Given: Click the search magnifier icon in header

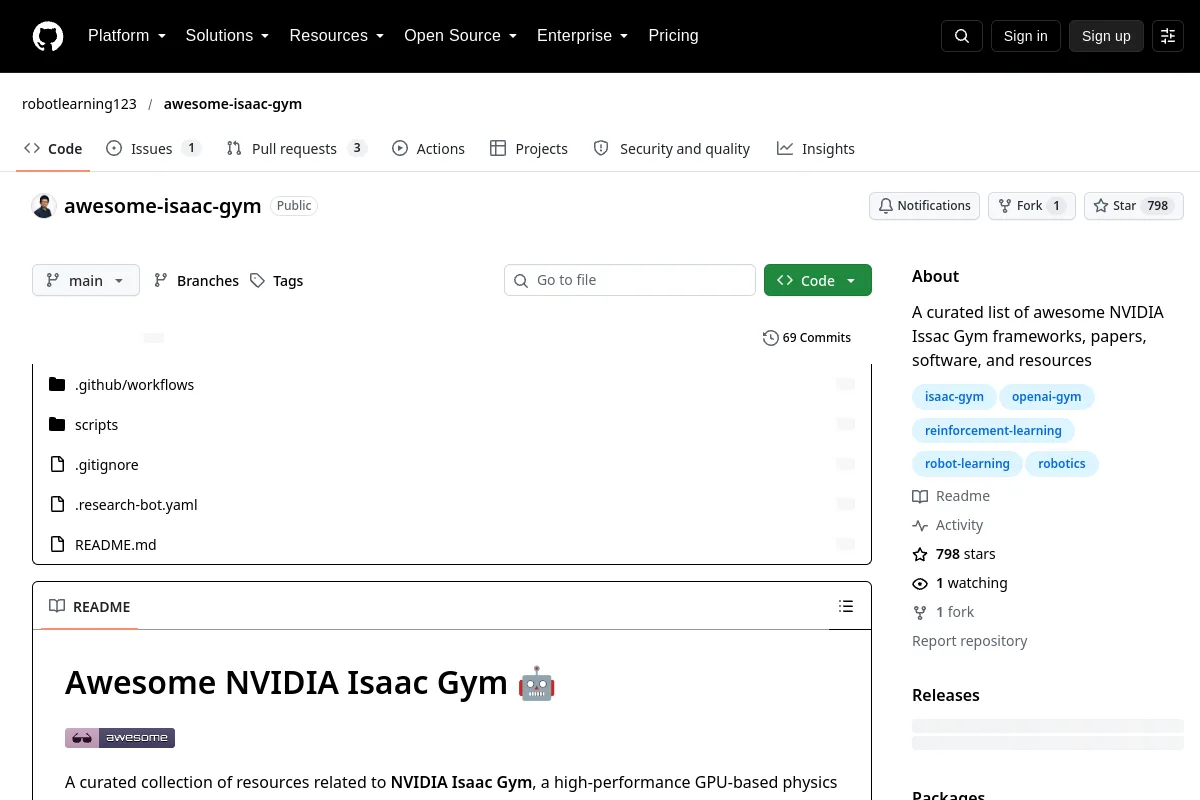Looking at the screenshot, I should tap(962, 36).
